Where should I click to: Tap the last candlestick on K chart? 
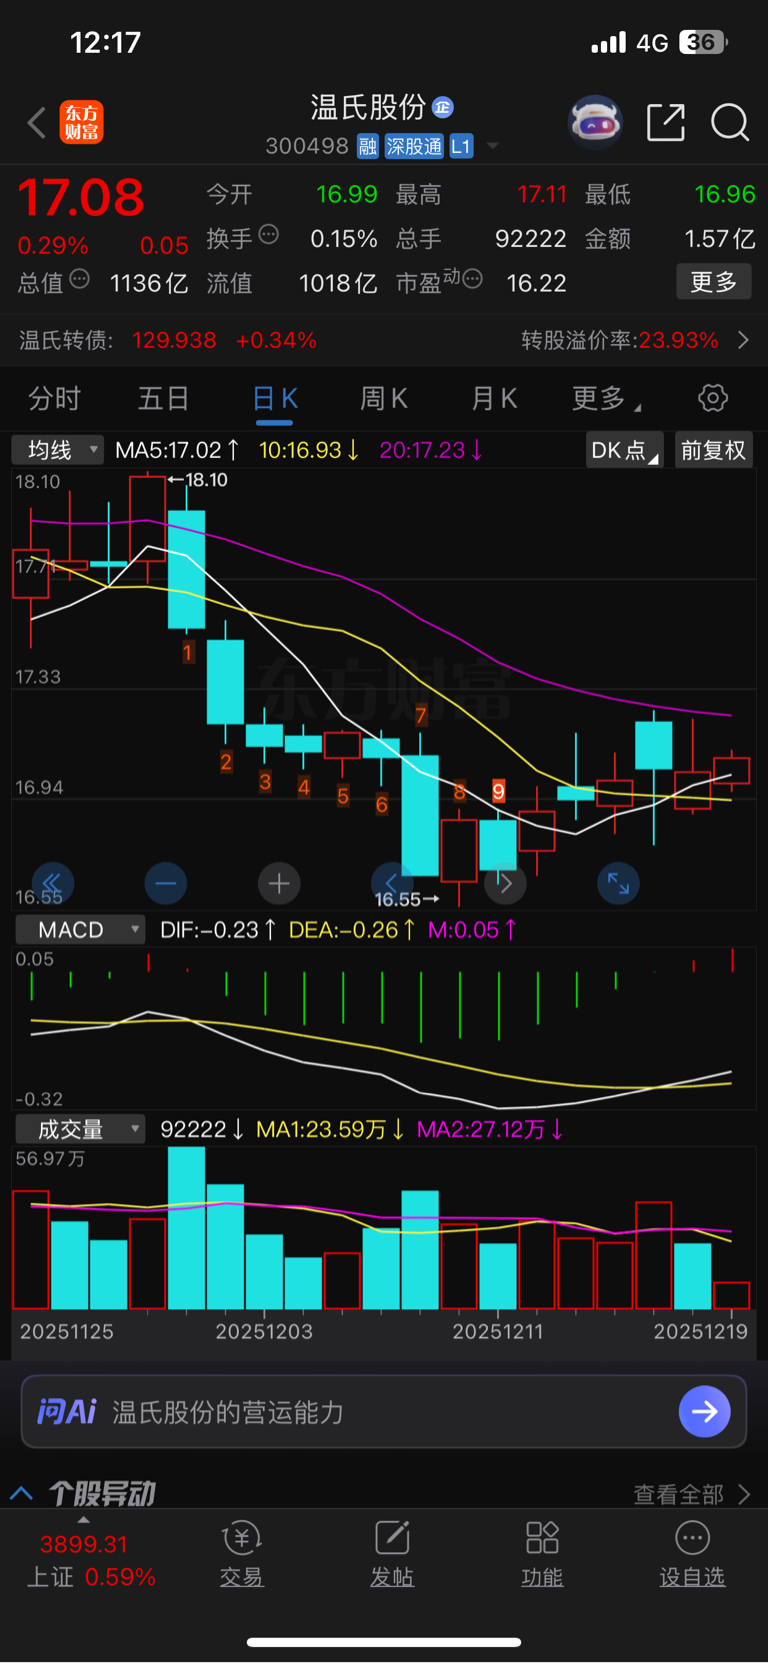[x=732, y=771]
